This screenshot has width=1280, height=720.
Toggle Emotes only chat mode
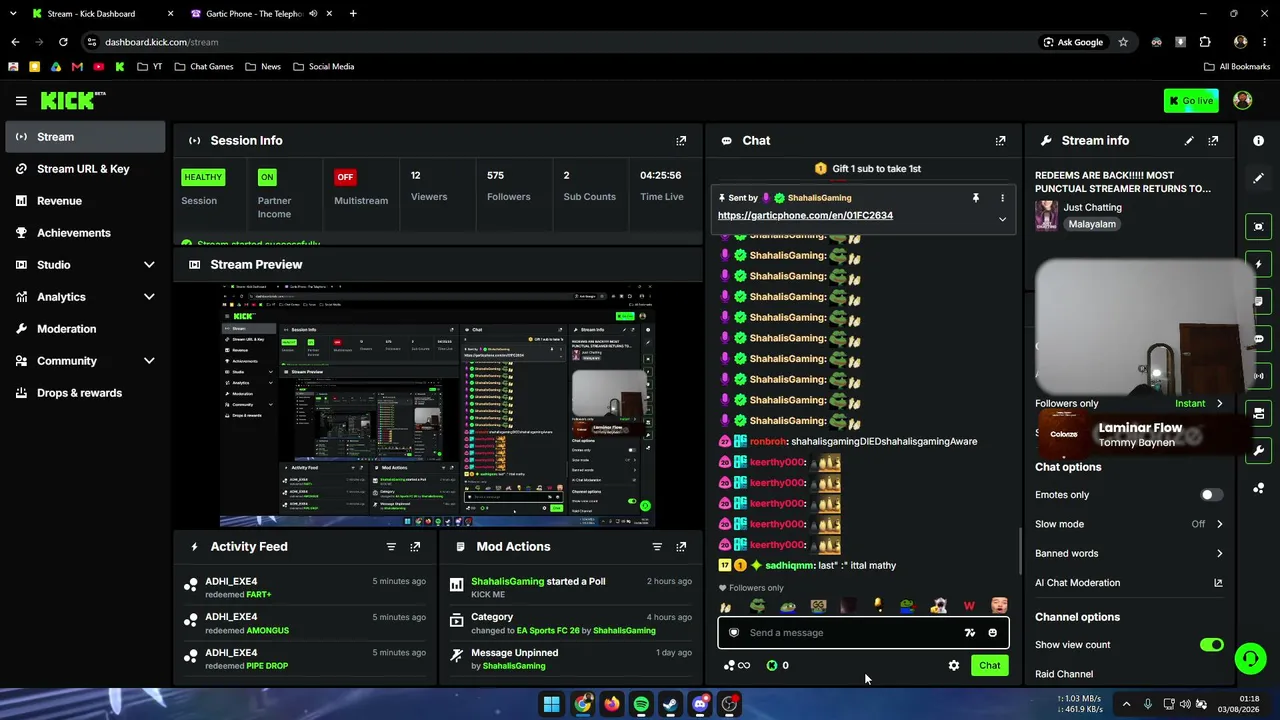(1212, 495)
